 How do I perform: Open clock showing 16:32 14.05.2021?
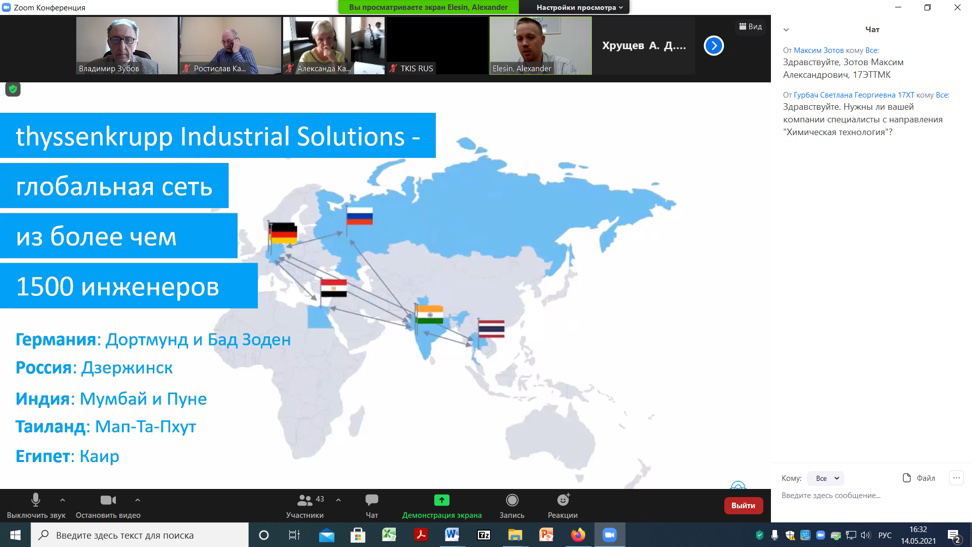point(918,535)
